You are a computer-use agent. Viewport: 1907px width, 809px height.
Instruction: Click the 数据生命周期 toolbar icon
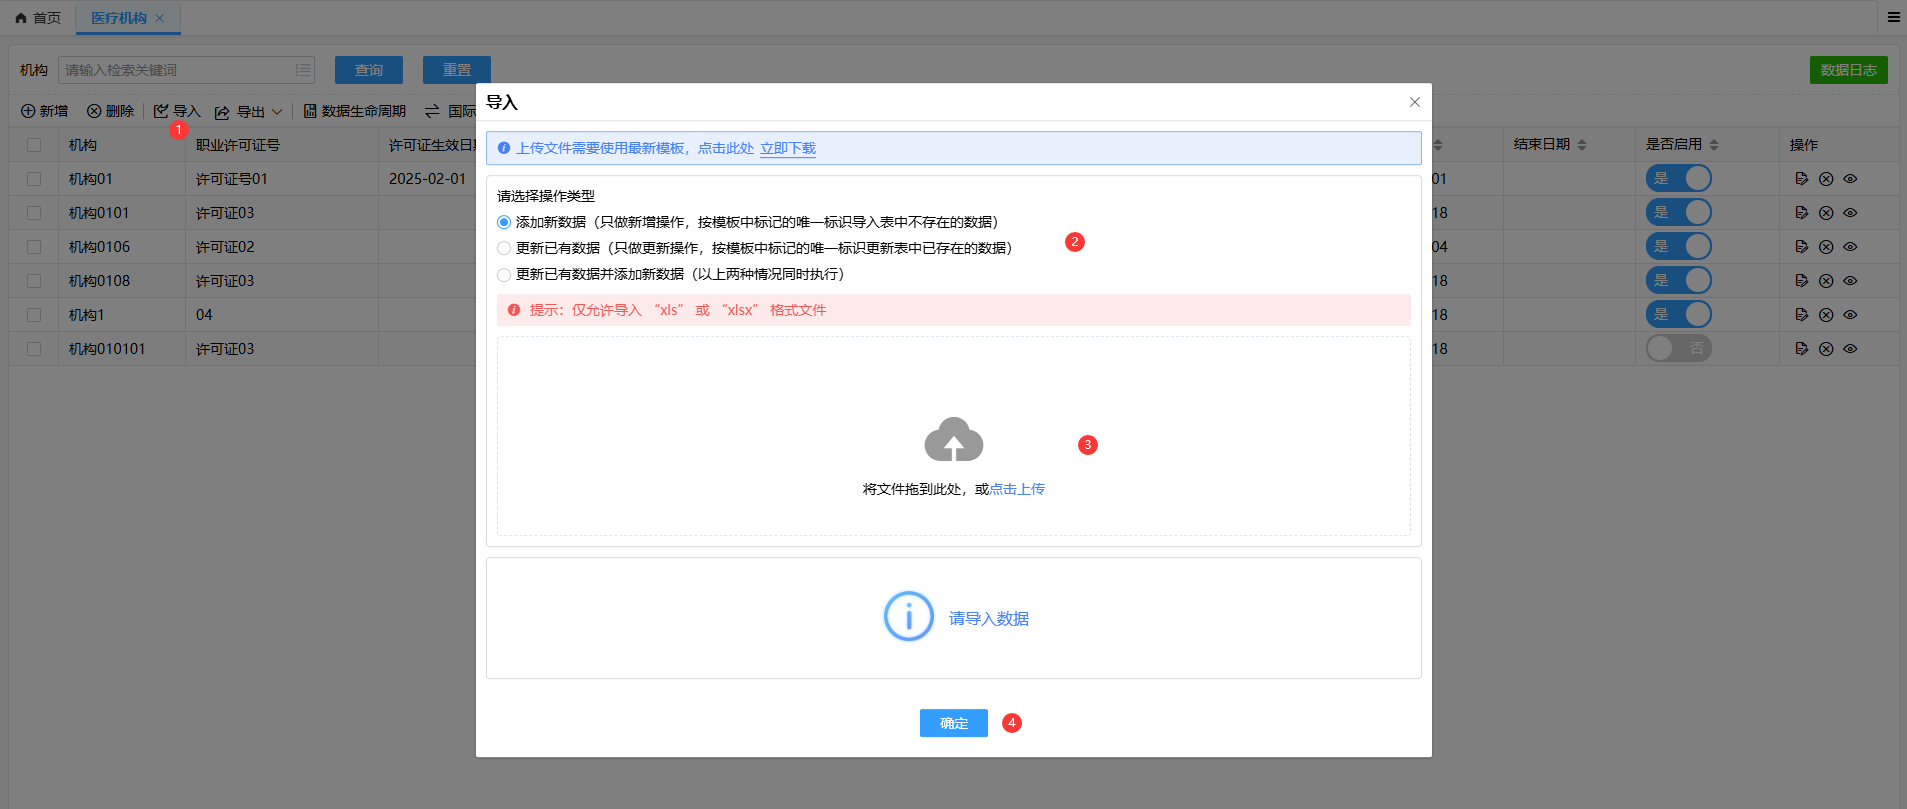click(x=310, y=111)
